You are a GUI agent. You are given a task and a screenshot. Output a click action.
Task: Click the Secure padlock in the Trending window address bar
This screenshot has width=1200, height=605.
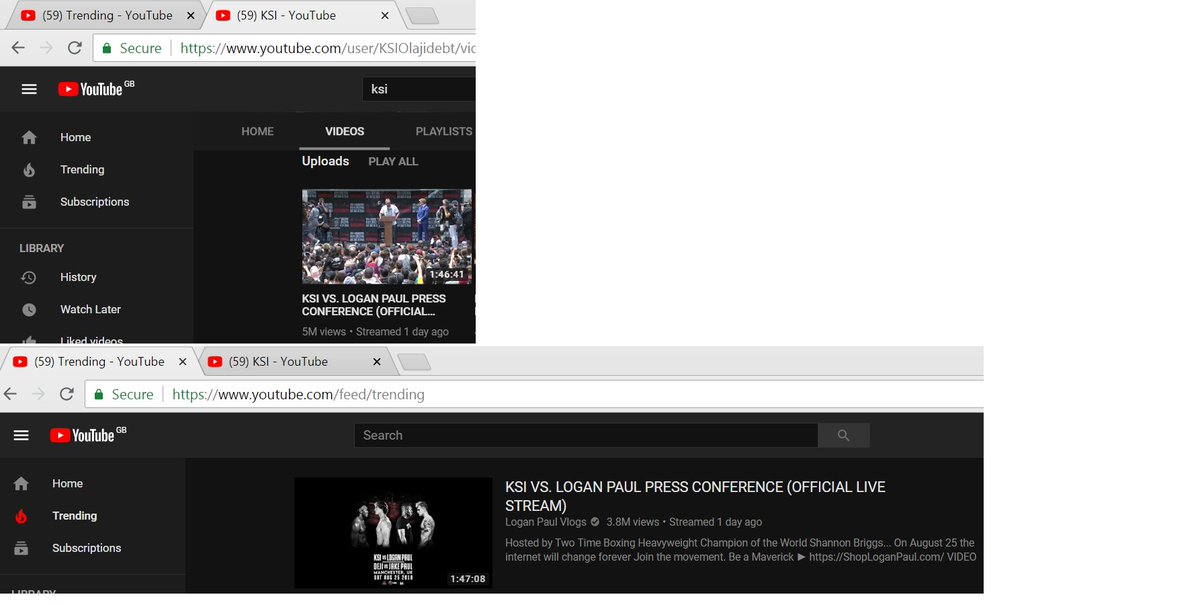(x=99, y=395)
